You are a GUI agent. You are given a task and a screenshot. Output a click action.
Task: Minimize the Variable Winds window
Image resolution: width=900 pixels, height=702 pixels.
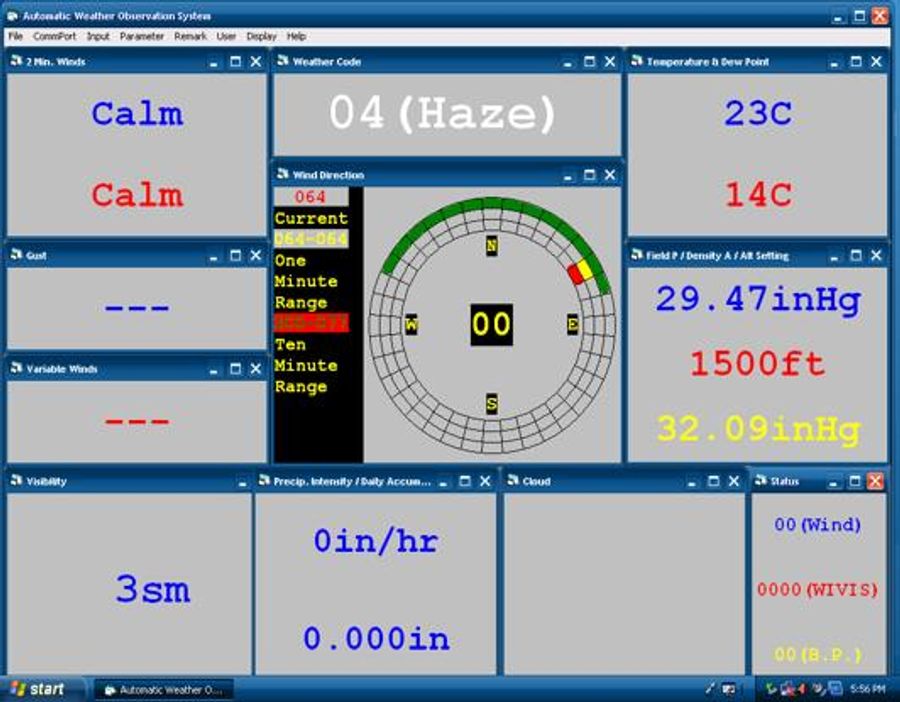tap(214, 370)
